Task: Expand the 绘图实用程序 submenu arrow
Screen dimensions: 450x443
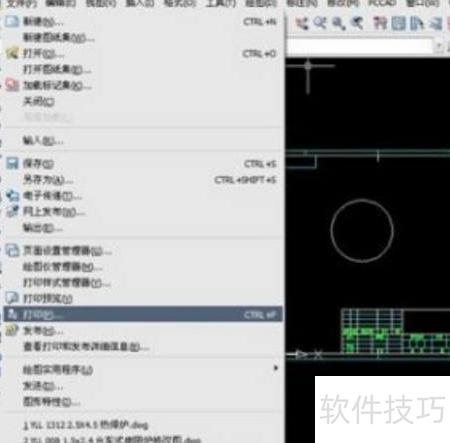Action: [275, 368]
